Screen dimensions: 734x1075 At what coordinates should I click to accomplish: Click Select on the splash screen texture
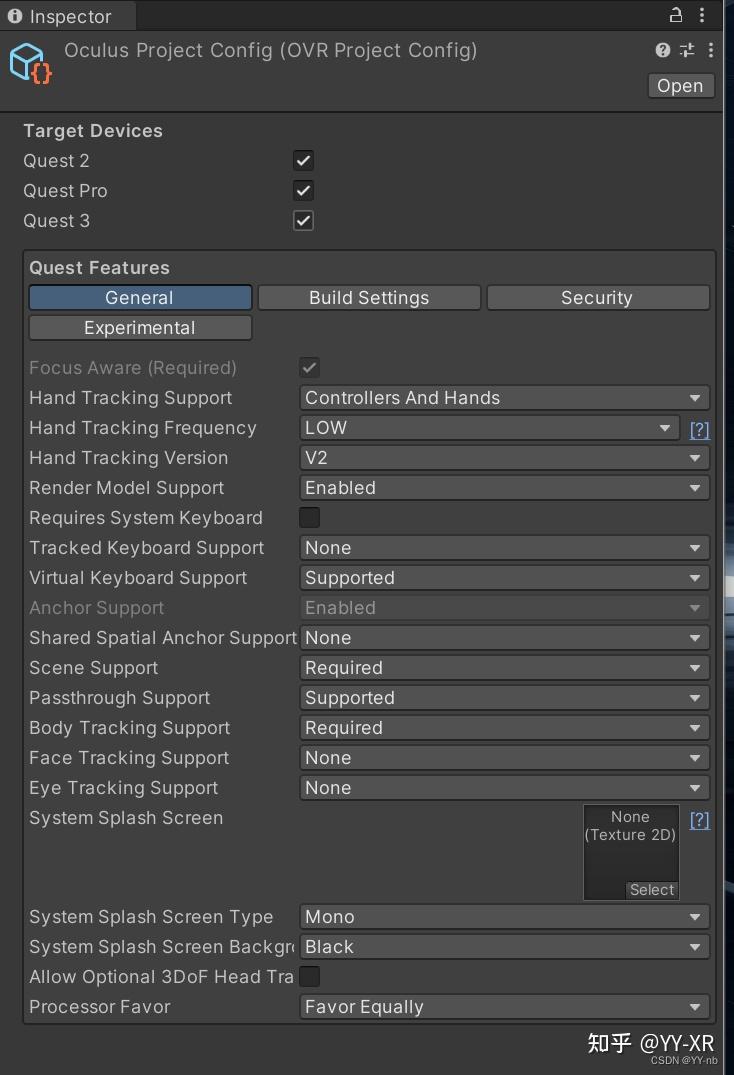[651, 889]
